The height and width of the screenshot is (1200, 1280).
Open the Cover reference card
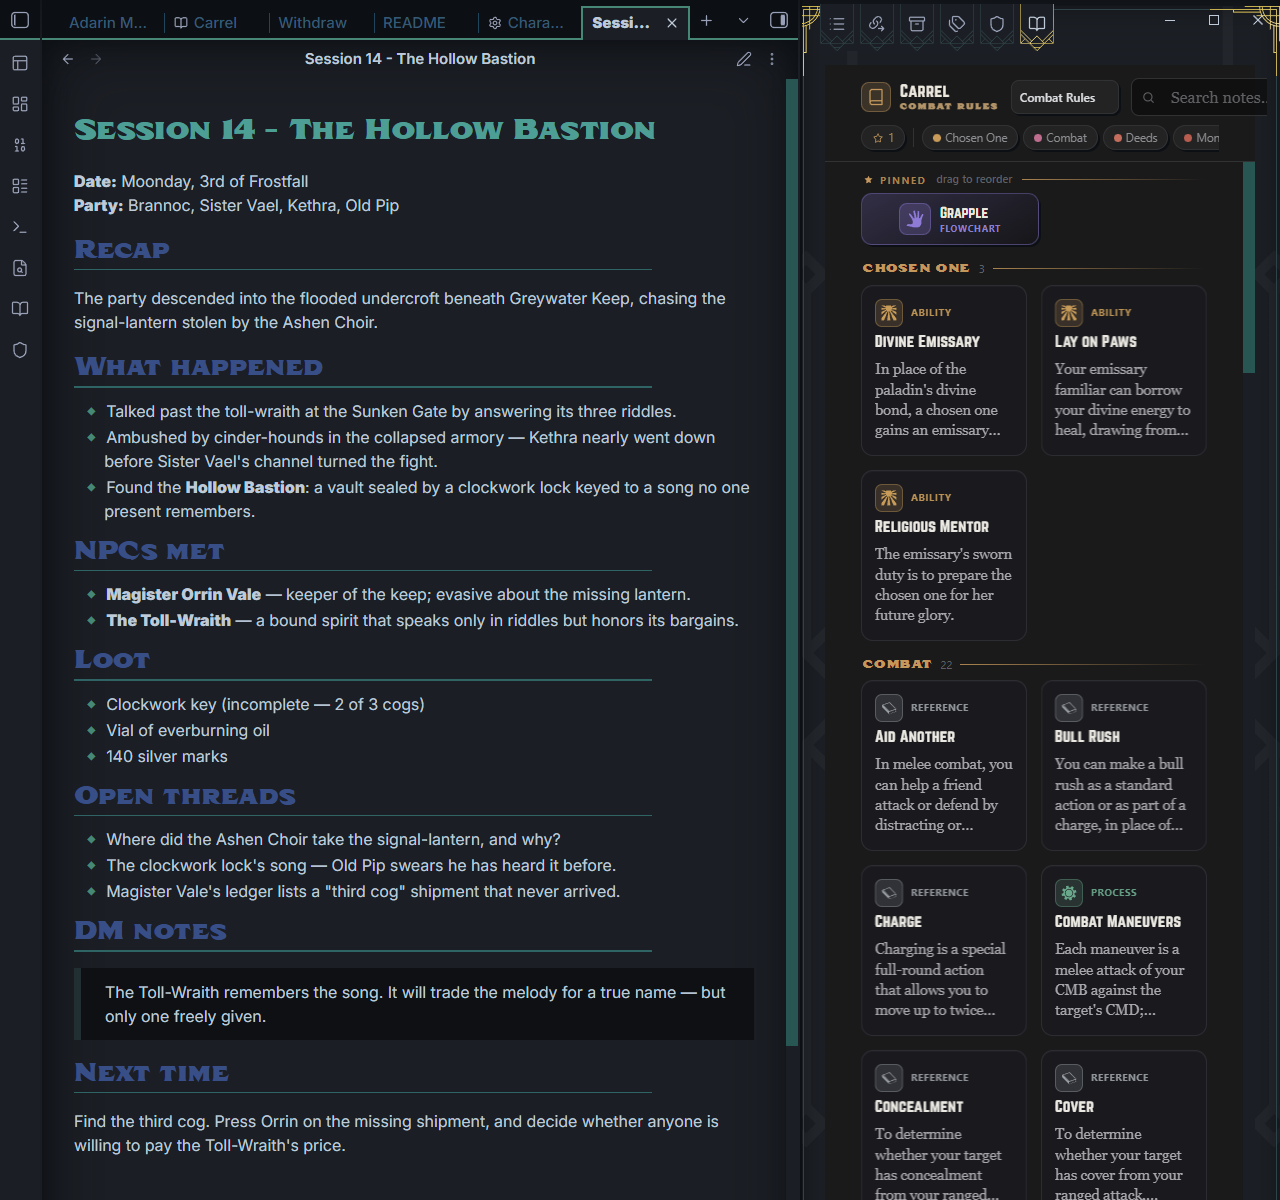(x=1124, y=1126)
